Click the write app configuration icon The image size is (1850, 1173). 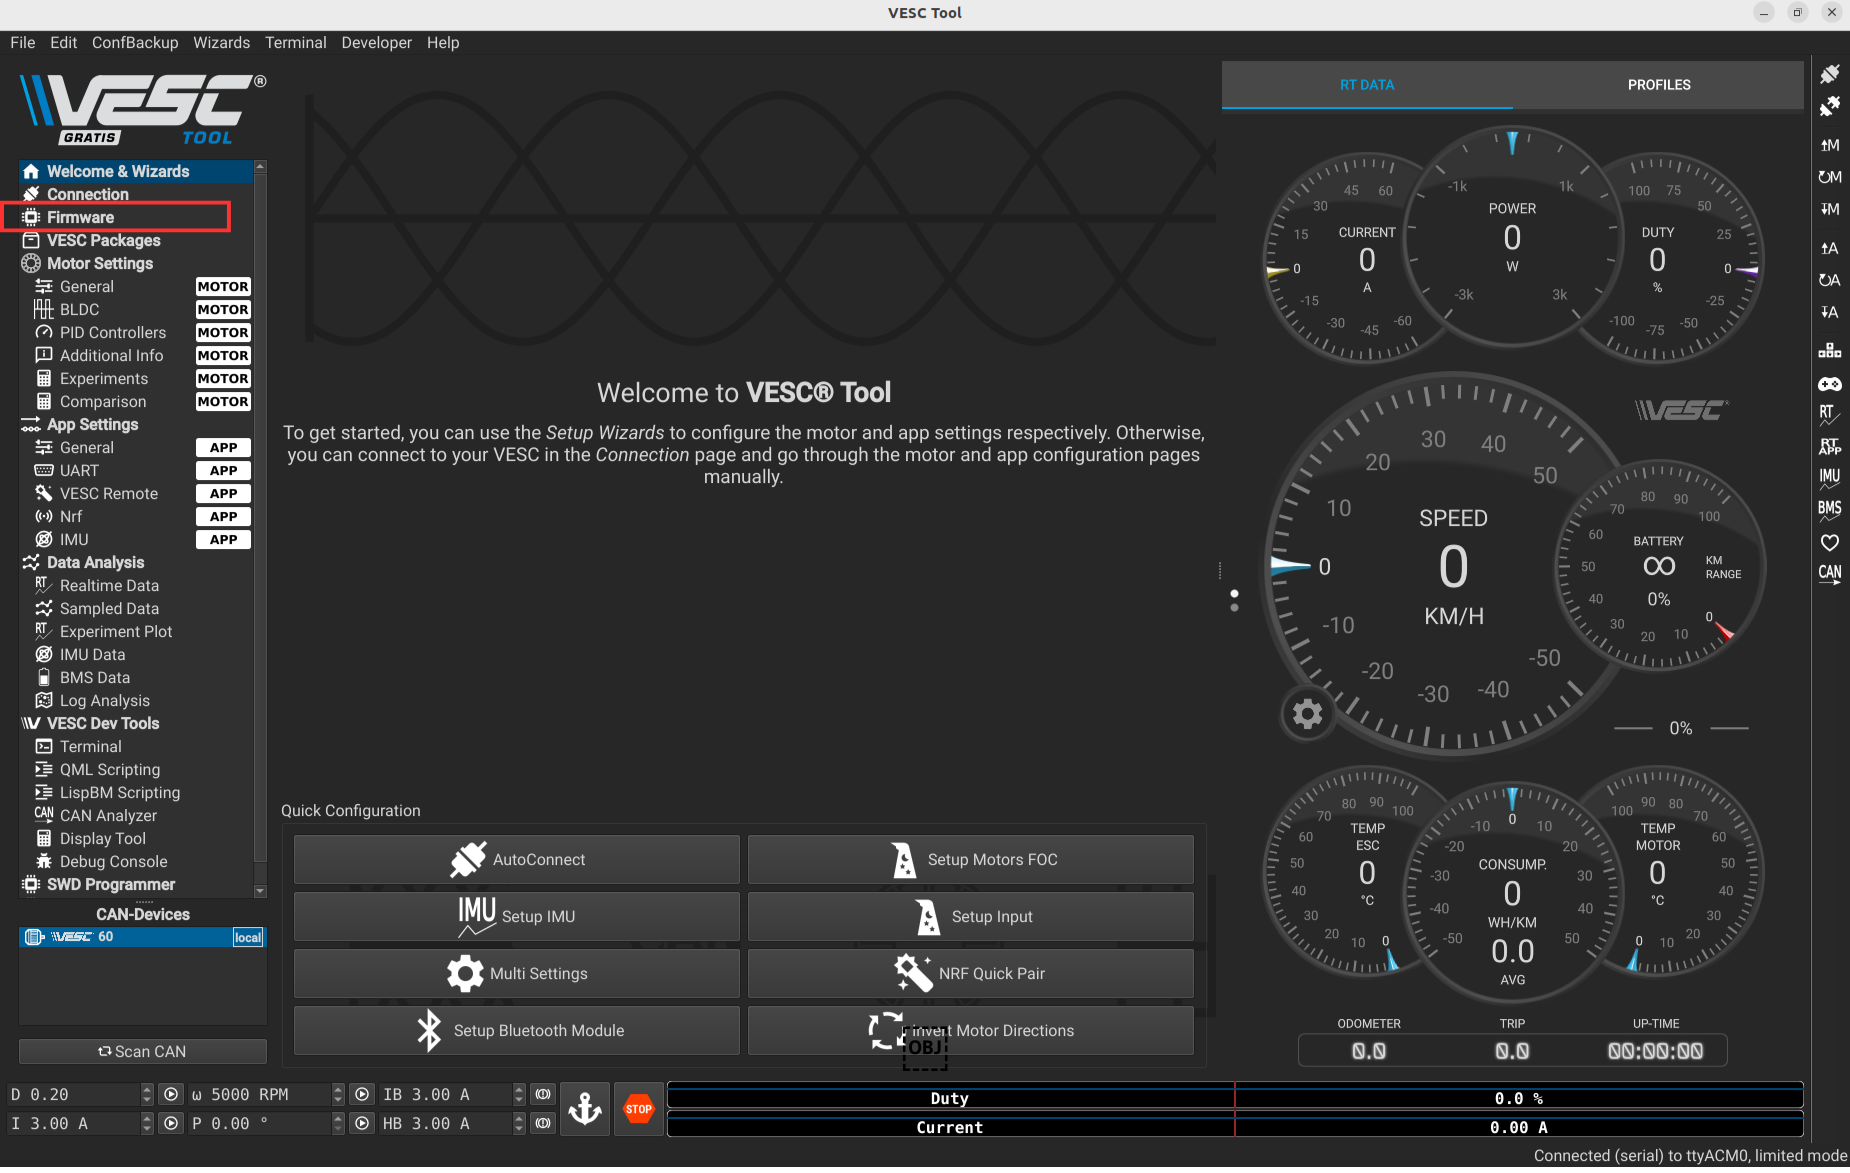tap(1829, 312)
